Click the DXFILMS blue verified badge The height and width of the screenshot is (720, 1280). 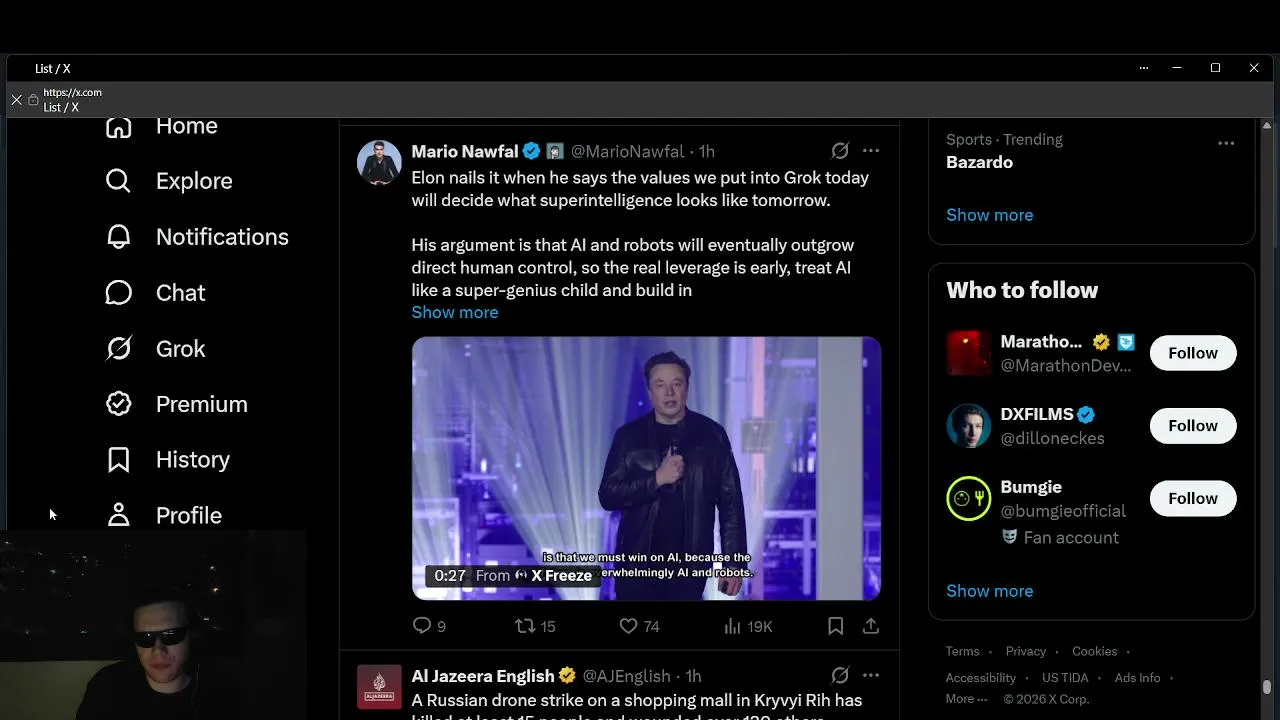(1087, 414)
